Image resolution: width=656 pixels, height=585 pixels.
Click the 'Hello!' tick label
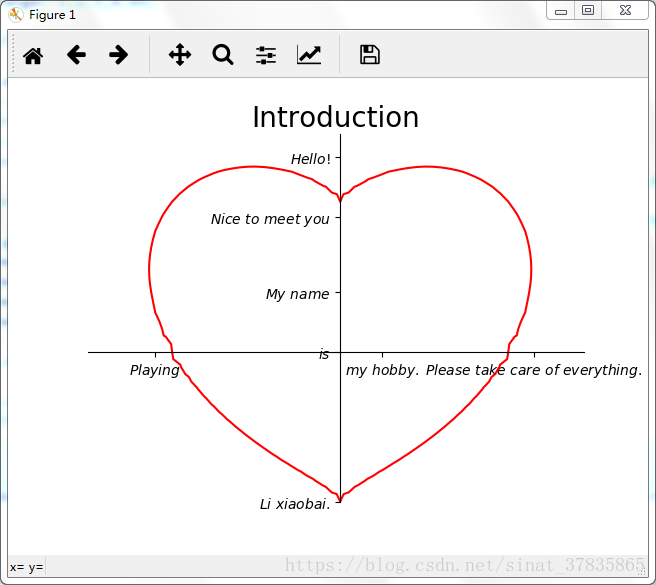click(311, 159)
